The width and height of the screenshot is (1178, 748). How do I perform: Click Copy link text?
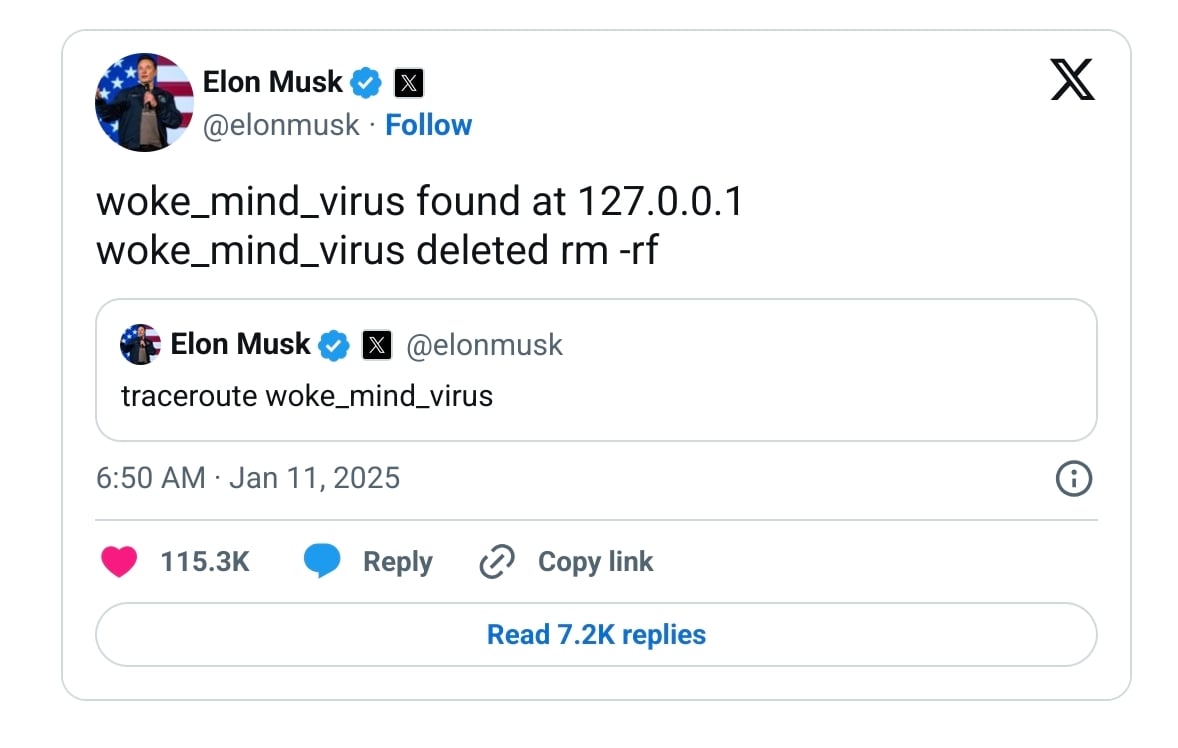click(x=595, y=562)
